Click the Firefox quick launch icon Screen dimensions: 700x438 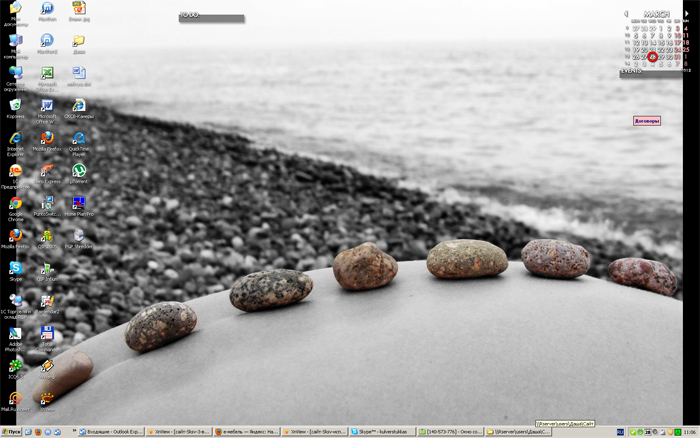38,432
